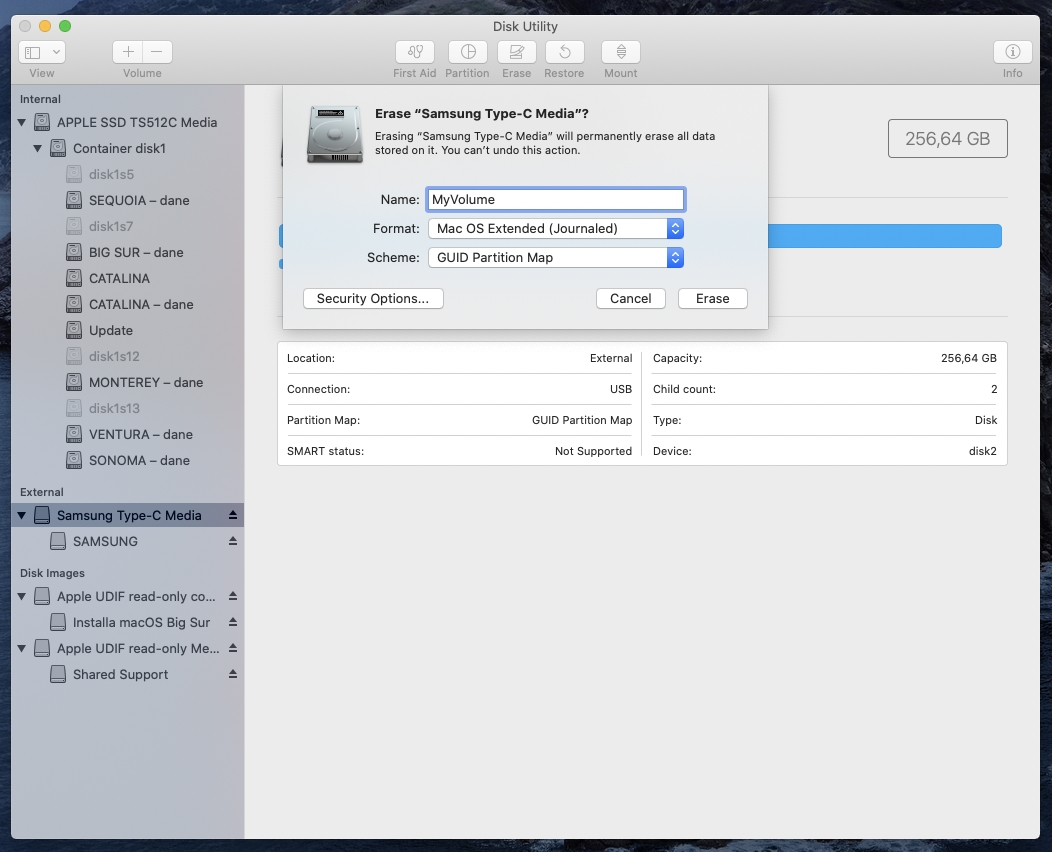This screenshot has width=1052, height=852.
Task: Eject the SAMSUNG volume
Action: coord(233,541)
